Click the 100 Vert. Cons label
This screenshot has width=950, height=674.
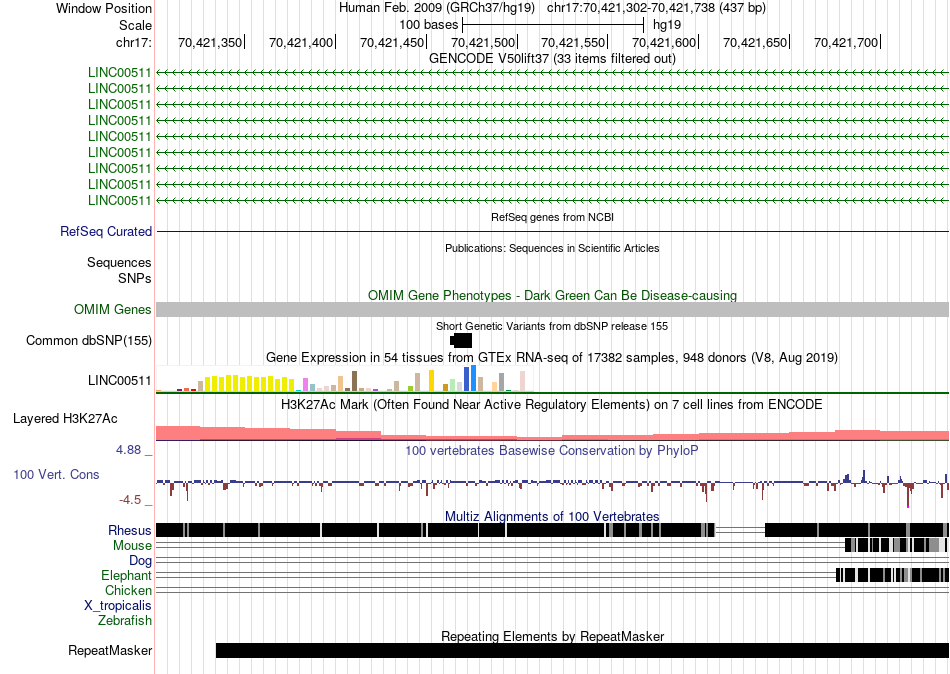click(x=56, y=475)
